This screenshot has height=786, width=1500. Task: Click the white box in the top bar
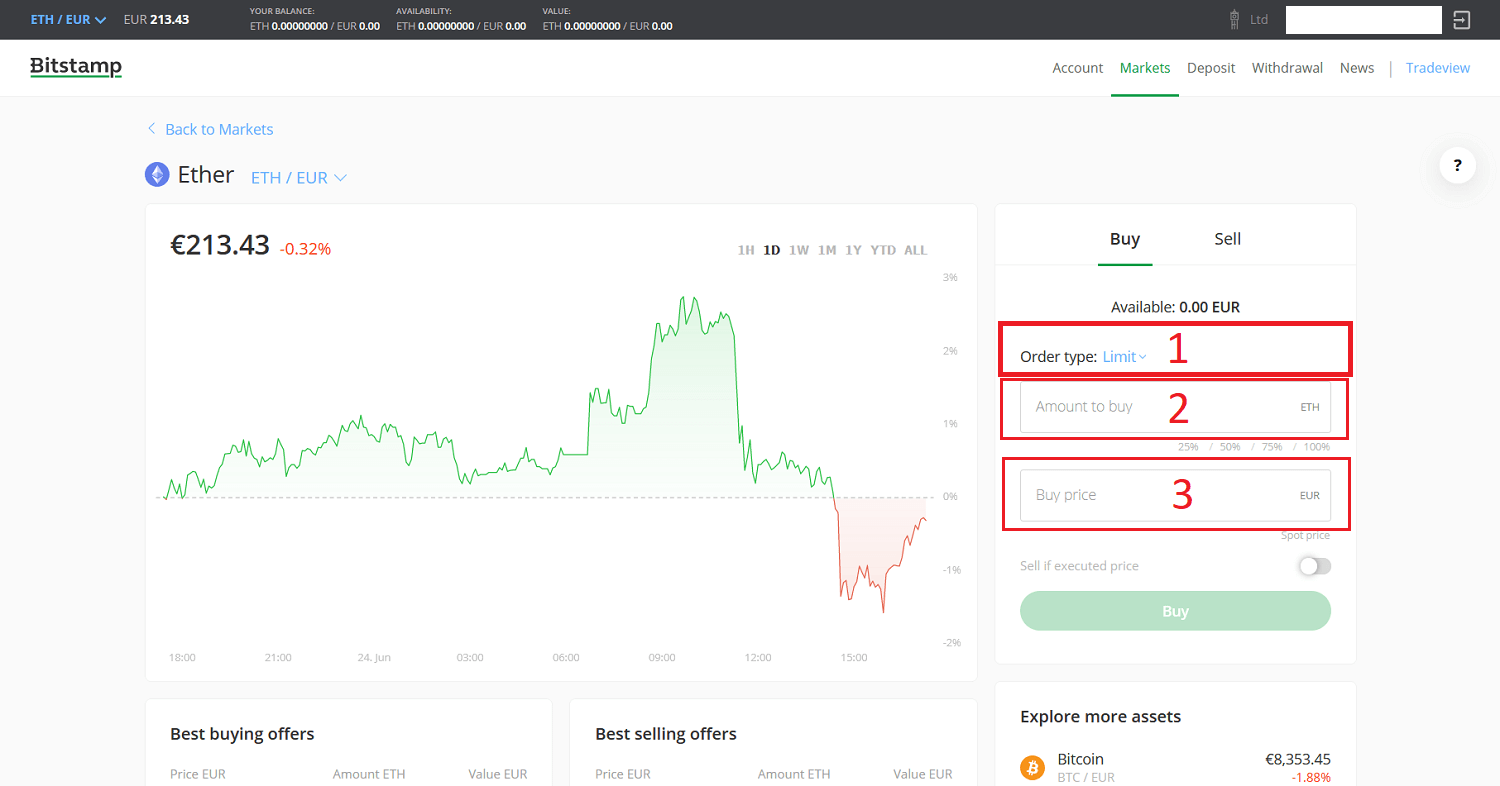coord(1363,20)
